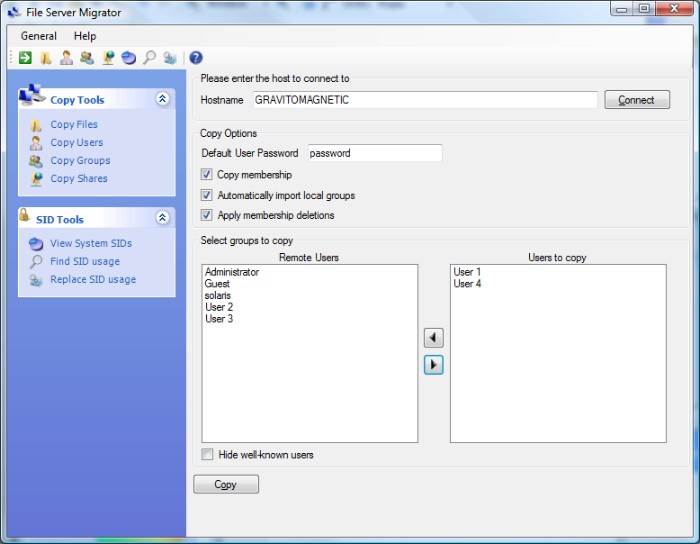The height and width of the screenshot is (544, 700).
Task: Click the Find SID usage magnifier toolbar icon
Action: 149,58
